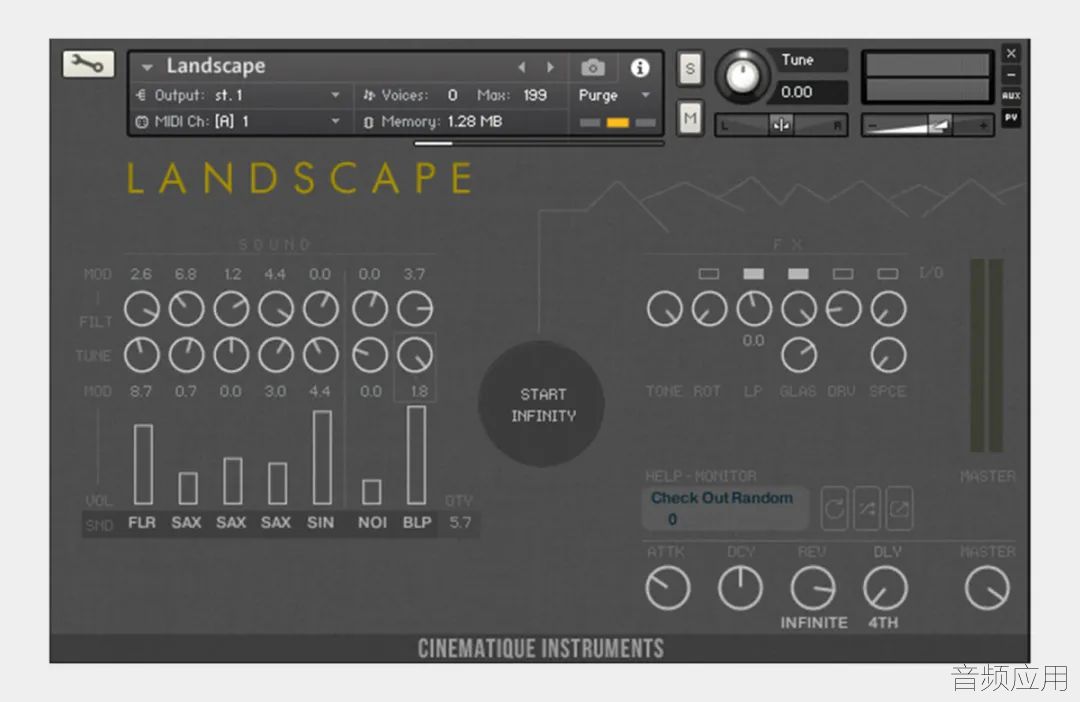Click the ATTK attack knob
Screen dimensions: 1080x702
pyautogui.click(x=667, y=588)
